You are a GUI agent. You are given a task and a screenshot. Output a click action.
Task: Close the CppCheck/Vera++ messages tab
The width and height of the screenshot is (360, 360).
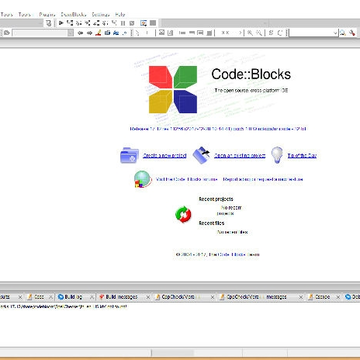click(301, 297)
